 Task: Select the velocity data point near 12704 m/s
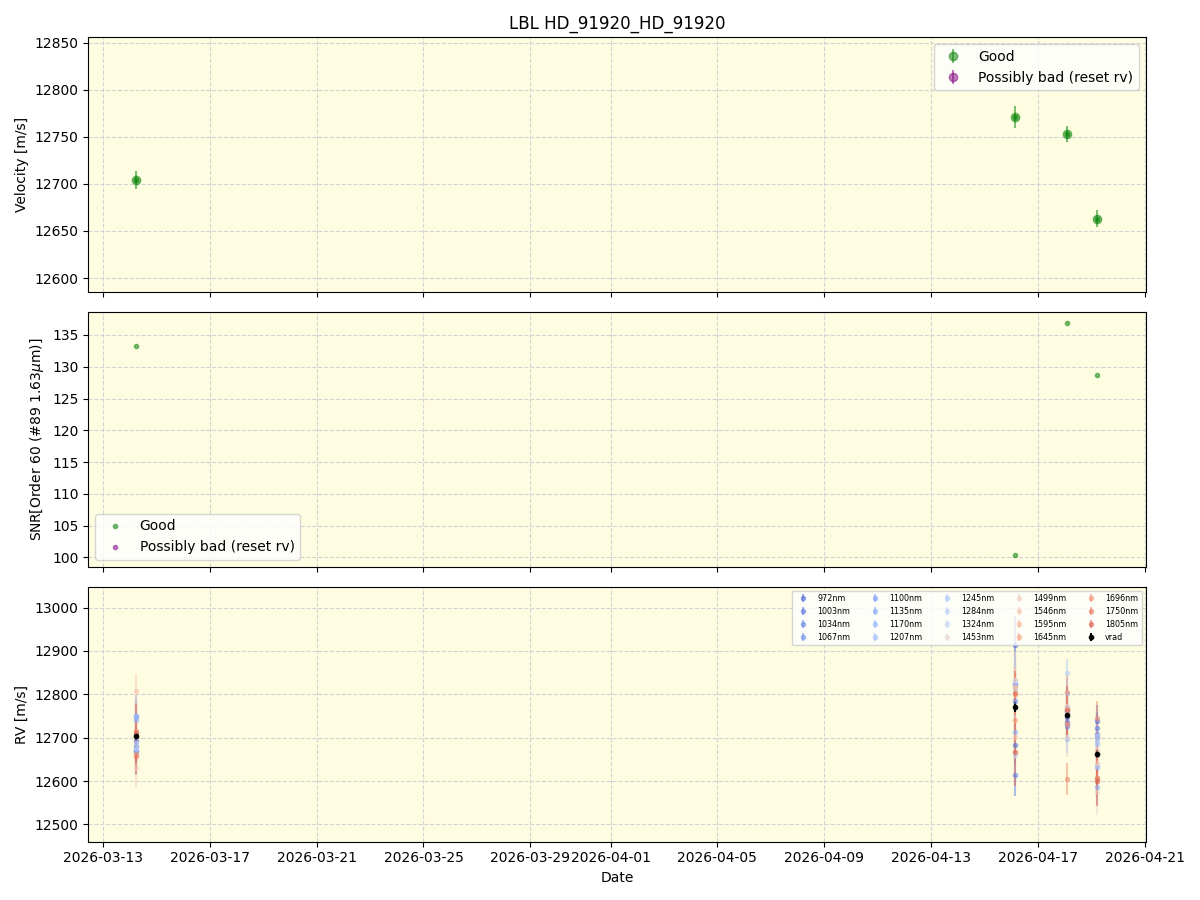[x=136, y=180]
